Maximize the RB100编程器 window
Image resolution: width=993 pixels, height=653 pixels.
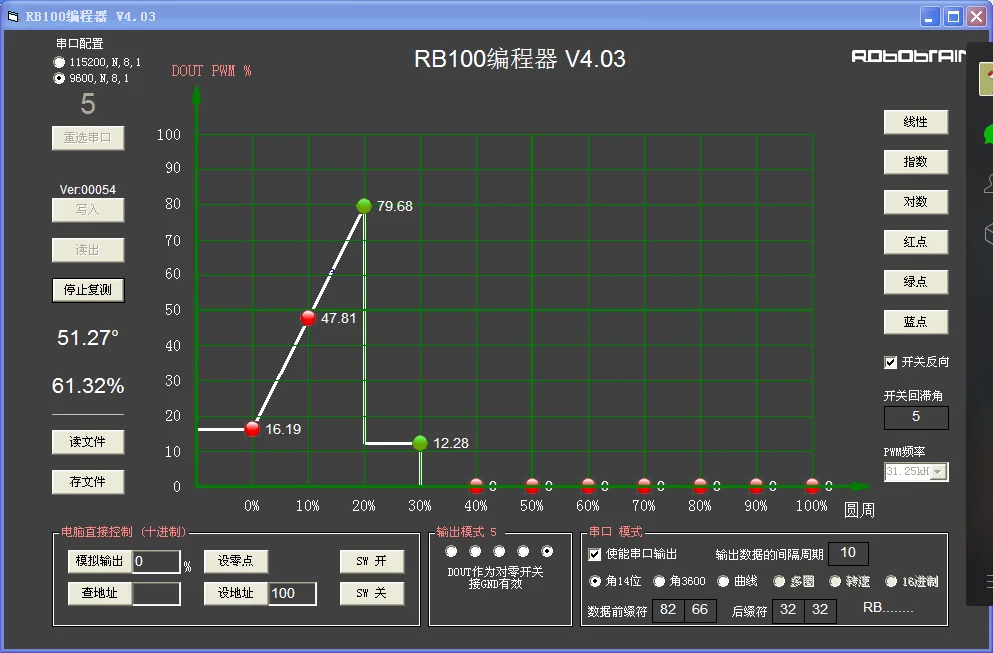tap(953, 16)
